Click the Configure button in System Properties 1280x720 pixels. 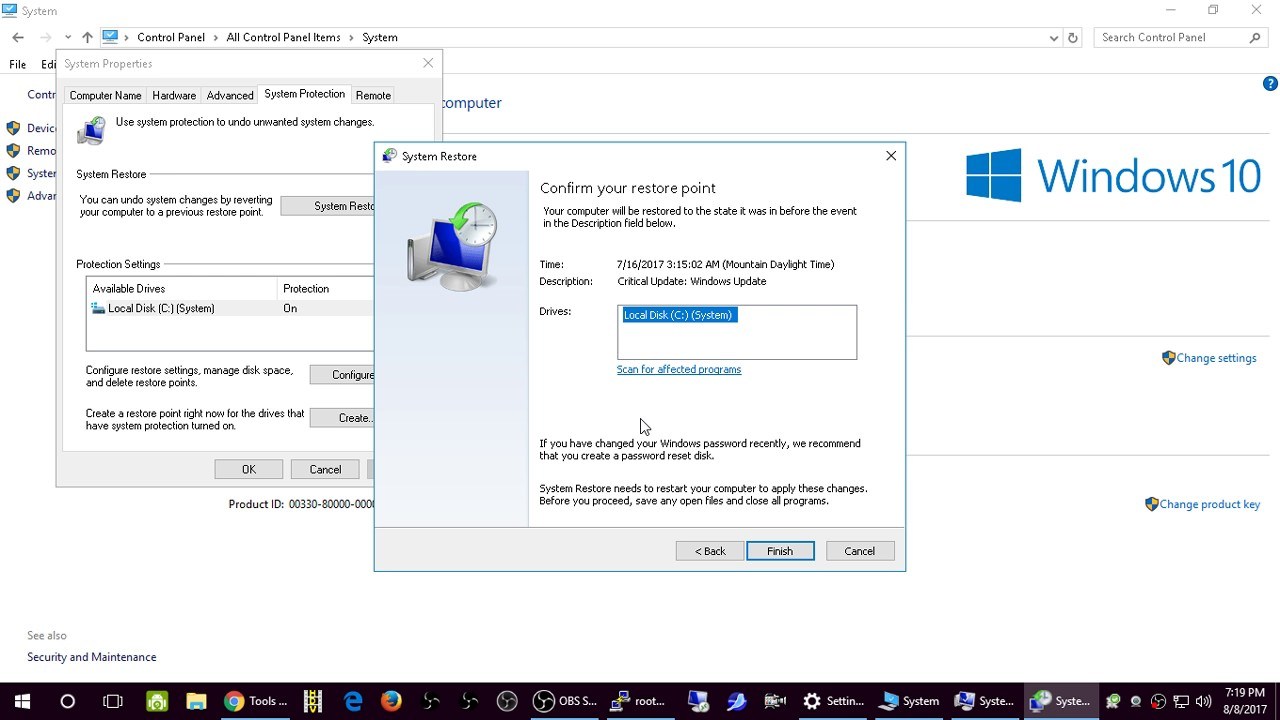pyautogui.click(x=342, y=375)
